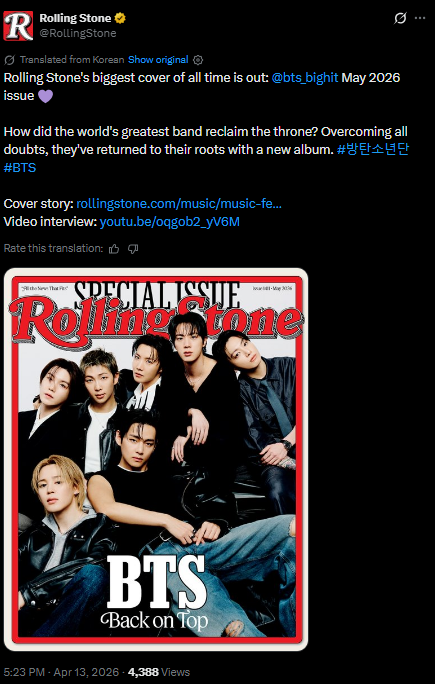Screen dimensions: 435x684
Task: Open the three-dot more options menu
Action: tap(420, 18)
